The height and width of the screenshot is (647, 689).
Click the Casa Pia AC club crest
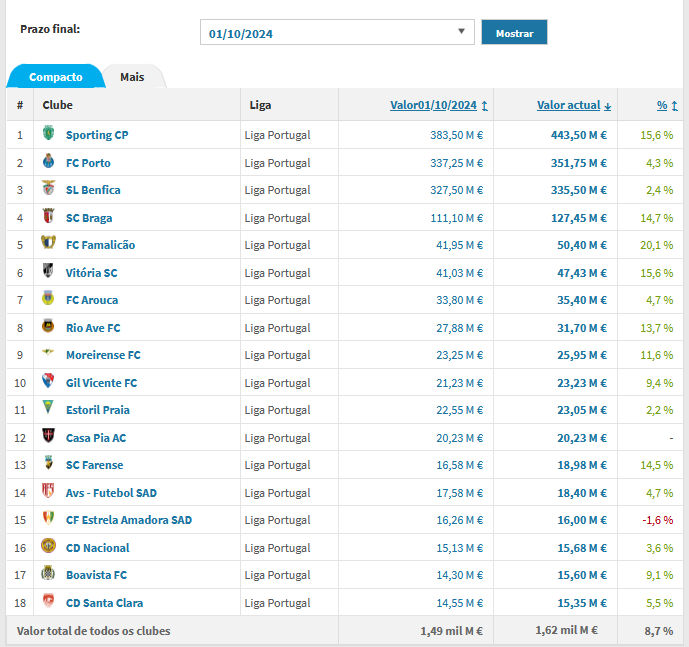pyautogui.click(x=48, y=436)
